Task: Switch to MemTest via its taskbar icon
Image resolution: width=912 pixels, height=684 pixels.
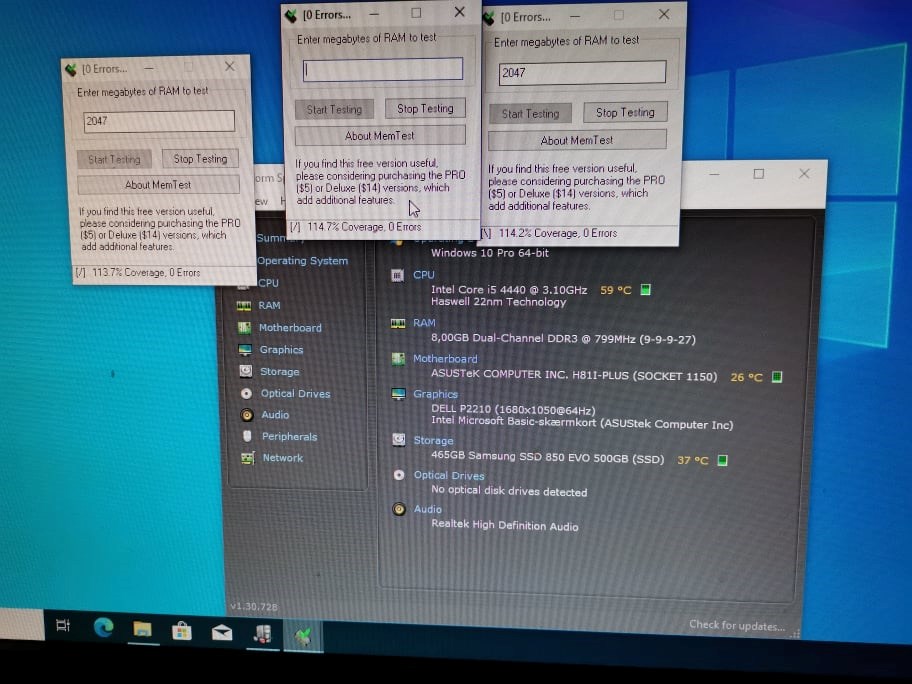Action: (303, 636)
